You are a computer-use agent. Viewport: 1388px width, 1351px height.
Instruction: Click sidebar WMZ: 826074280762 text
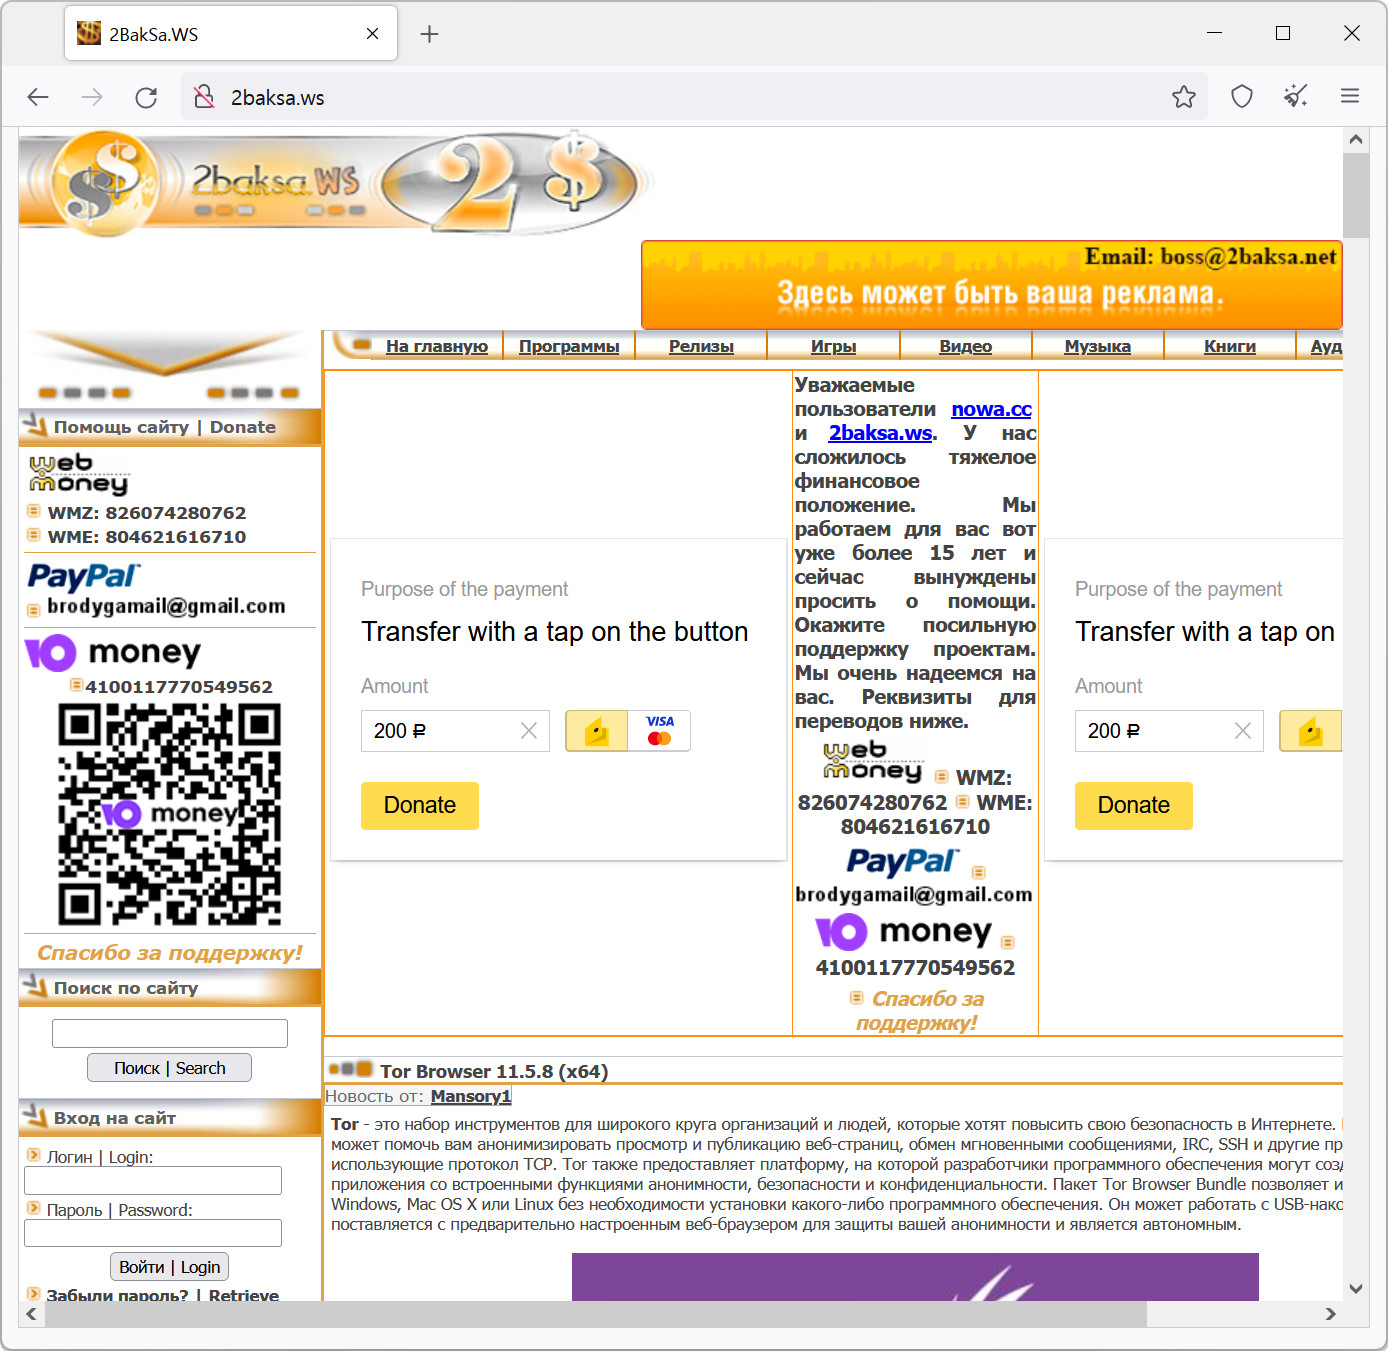[x=146, y=513]
